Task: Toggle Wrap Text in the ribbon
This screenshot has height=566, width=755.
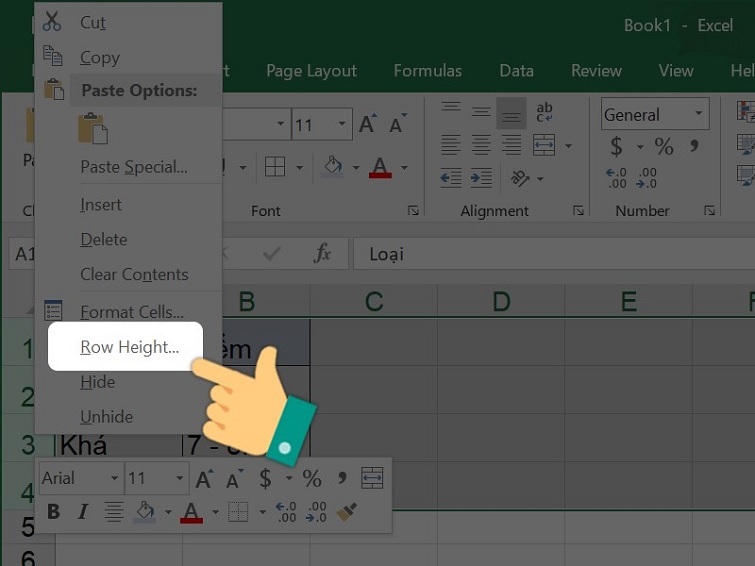Action: tap(544, 112)
